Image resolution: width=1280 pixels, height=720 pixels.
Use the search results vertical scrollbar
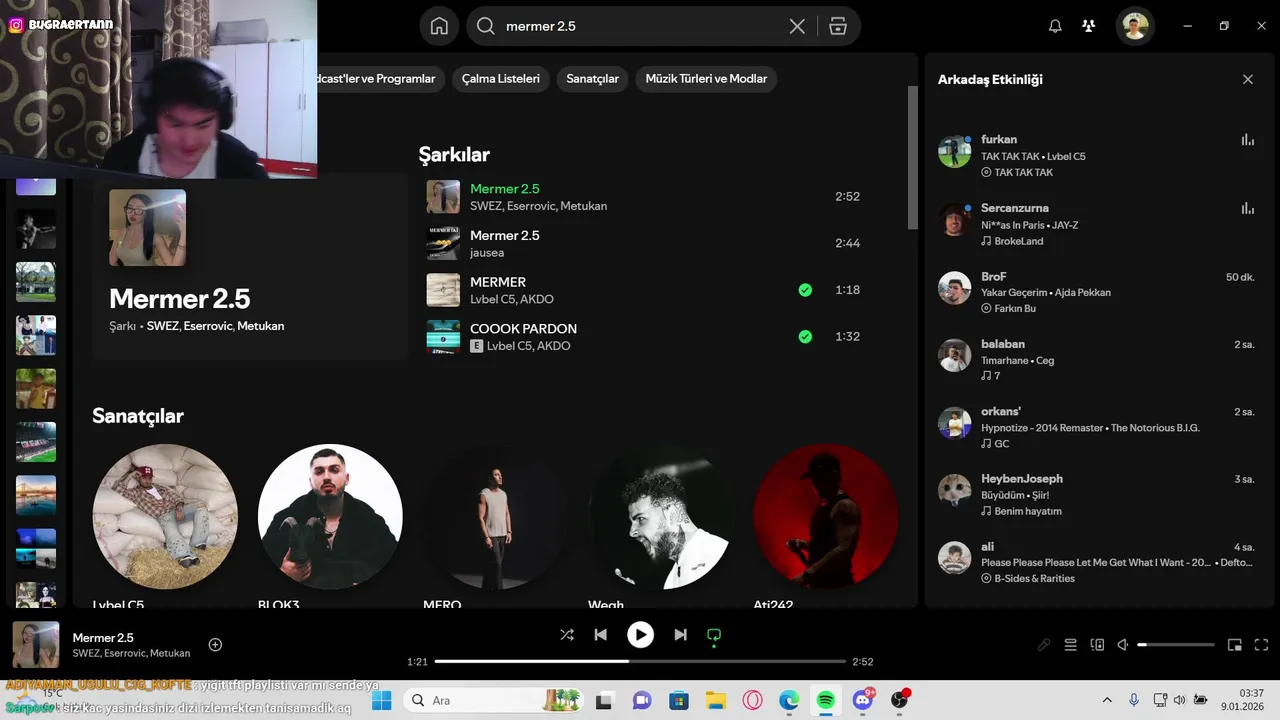point(912,157)
